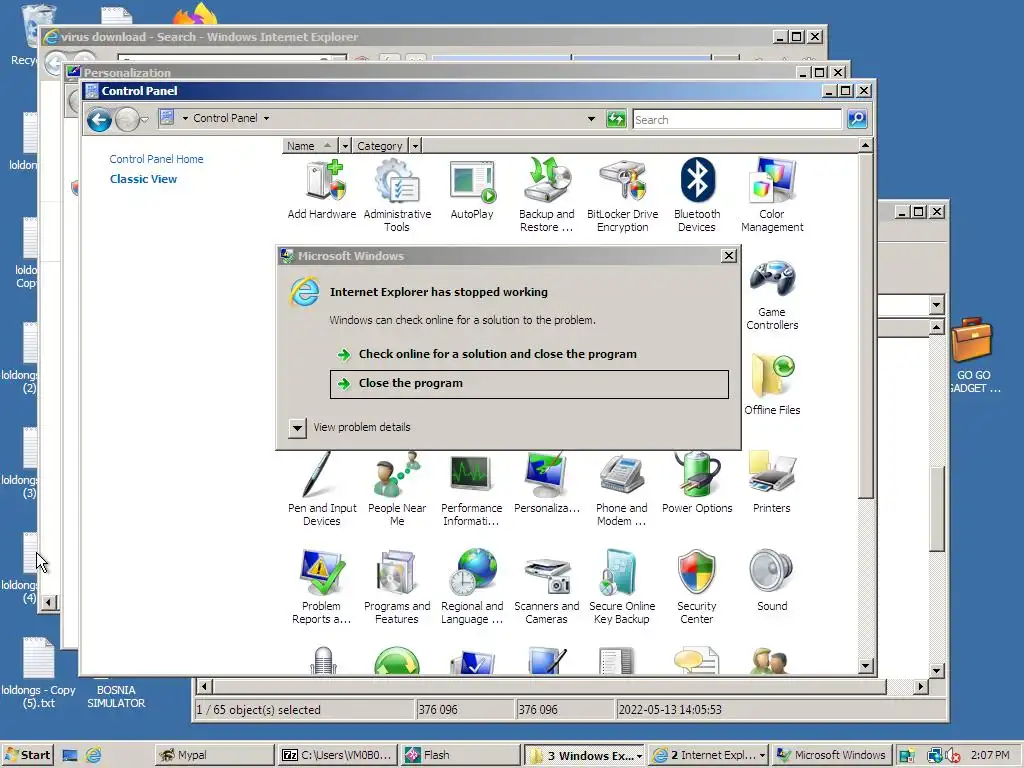1024x768 pixels.
Task: Open Problem Reports and Solutions
Action: click(x=321, y=586)
